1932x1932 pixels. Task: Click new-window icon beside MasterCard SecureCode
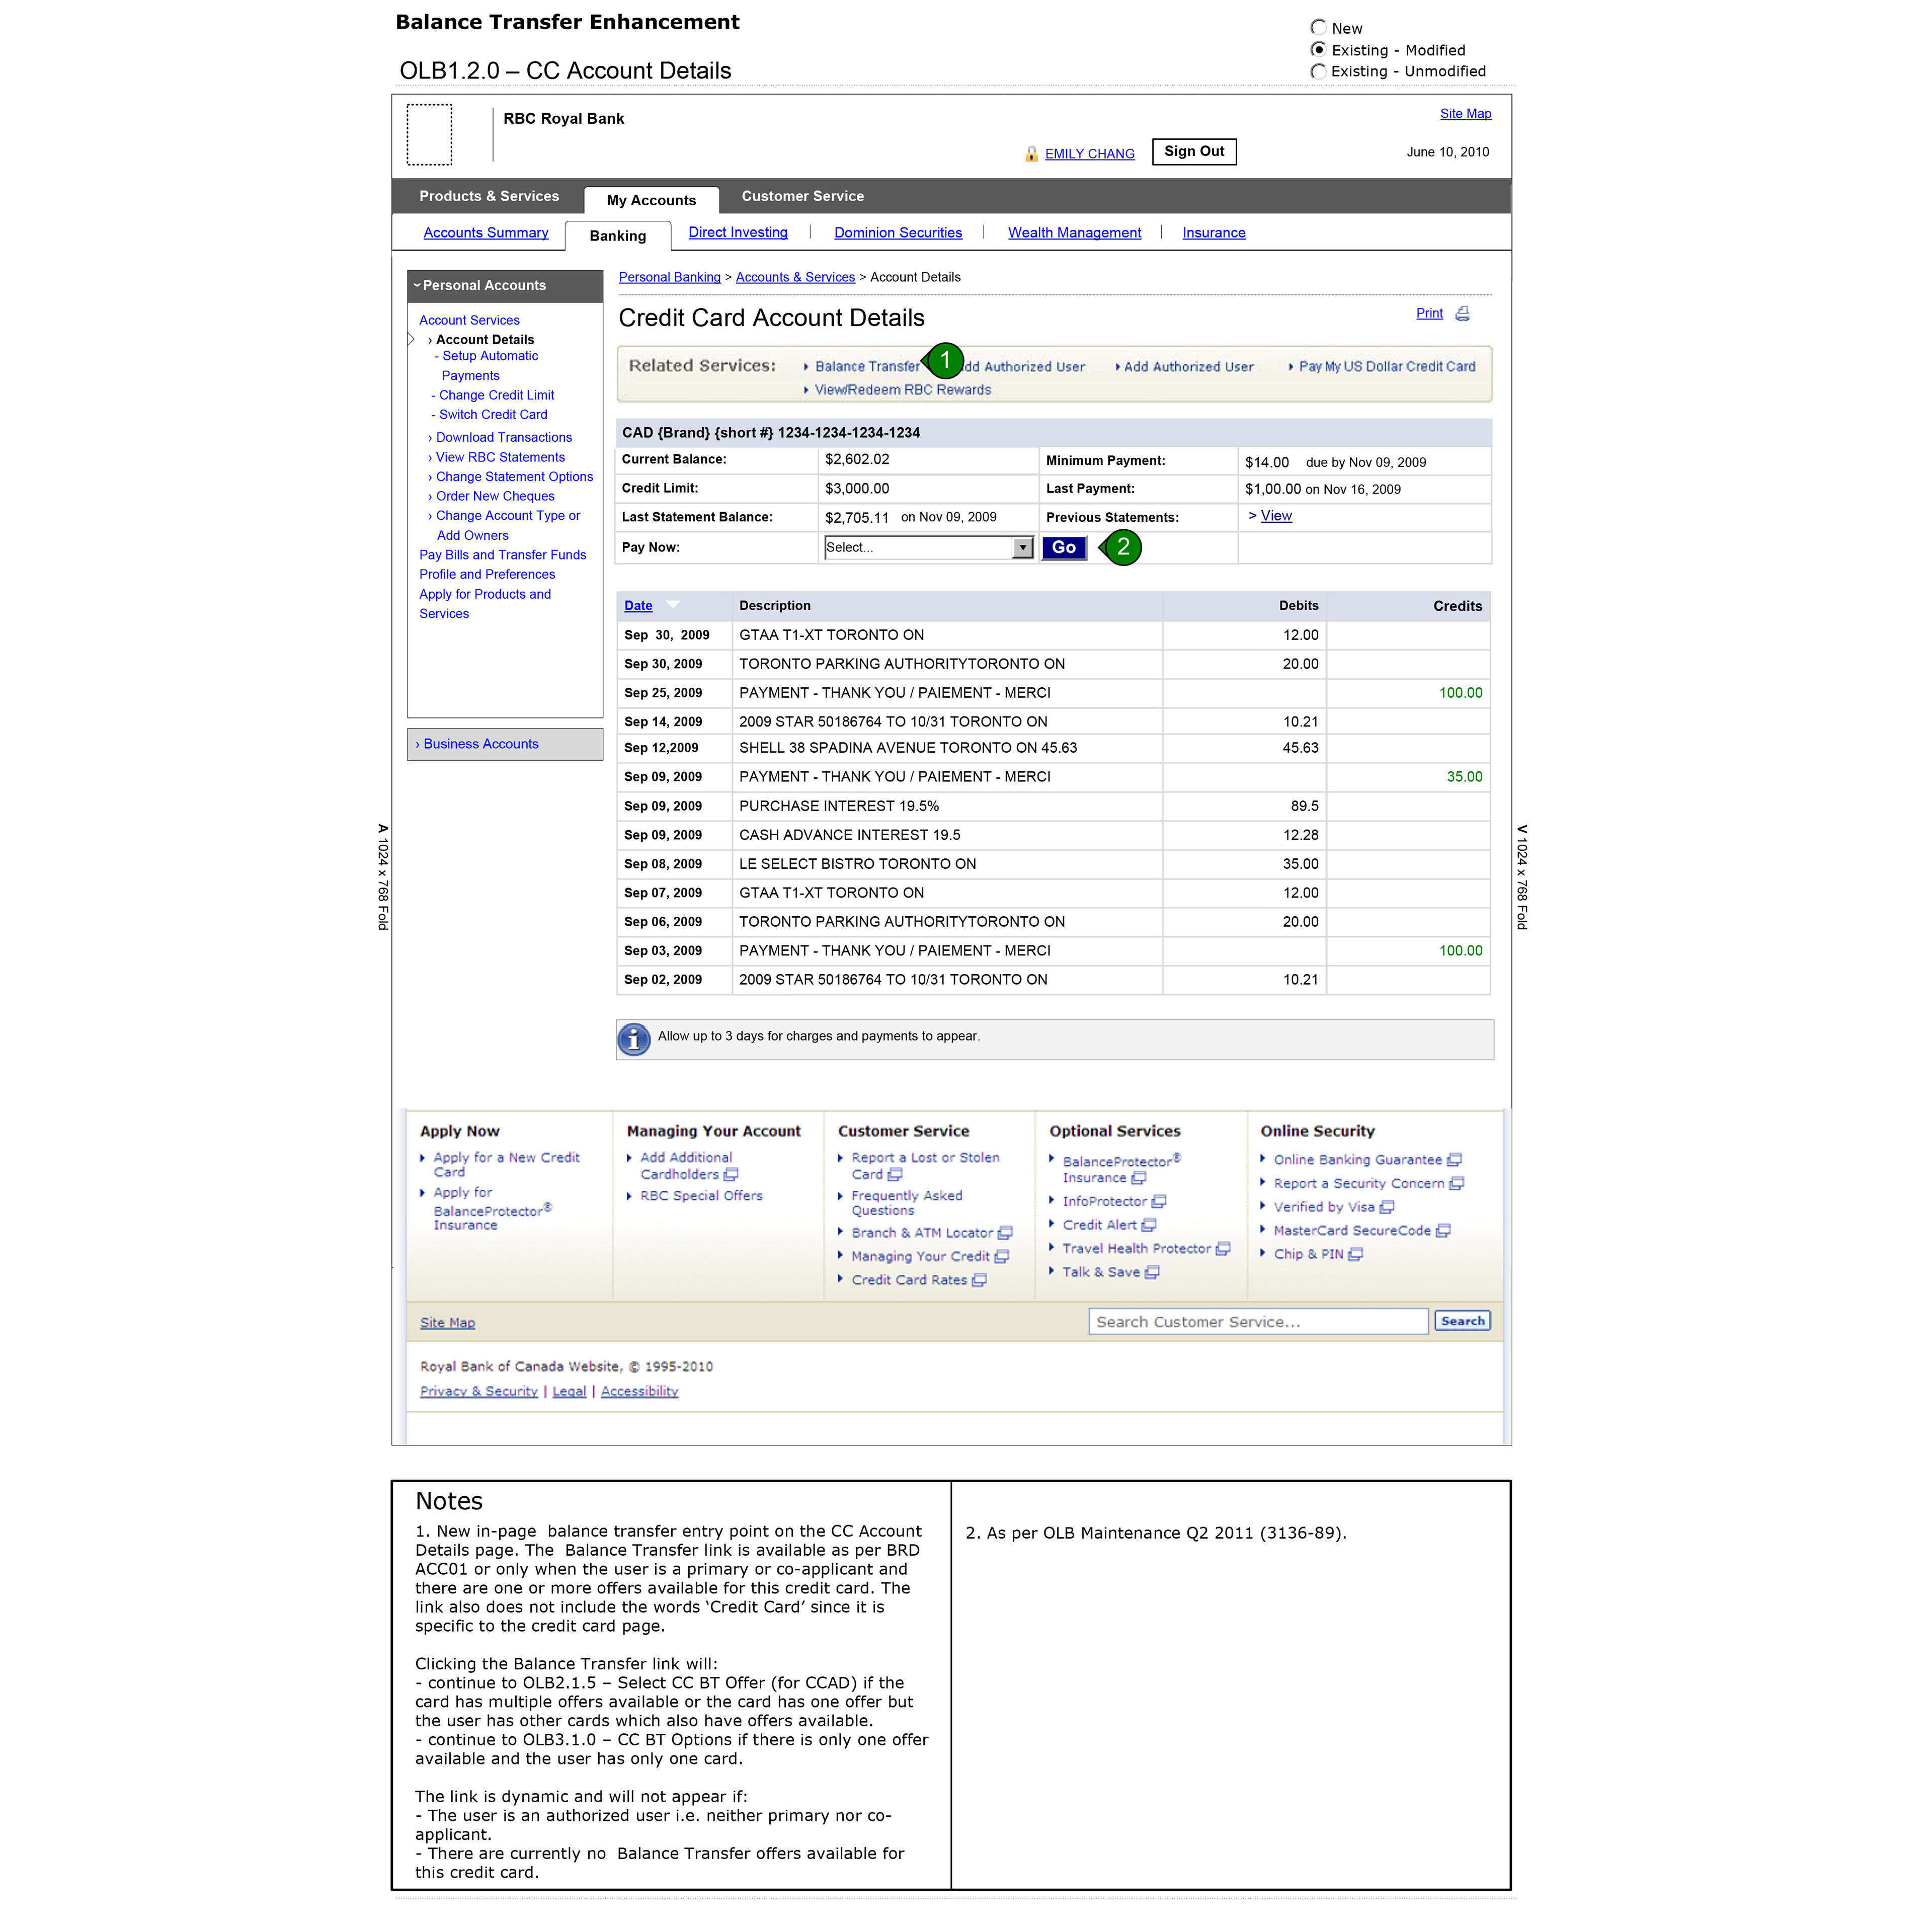click(x=1443, y=1231)
